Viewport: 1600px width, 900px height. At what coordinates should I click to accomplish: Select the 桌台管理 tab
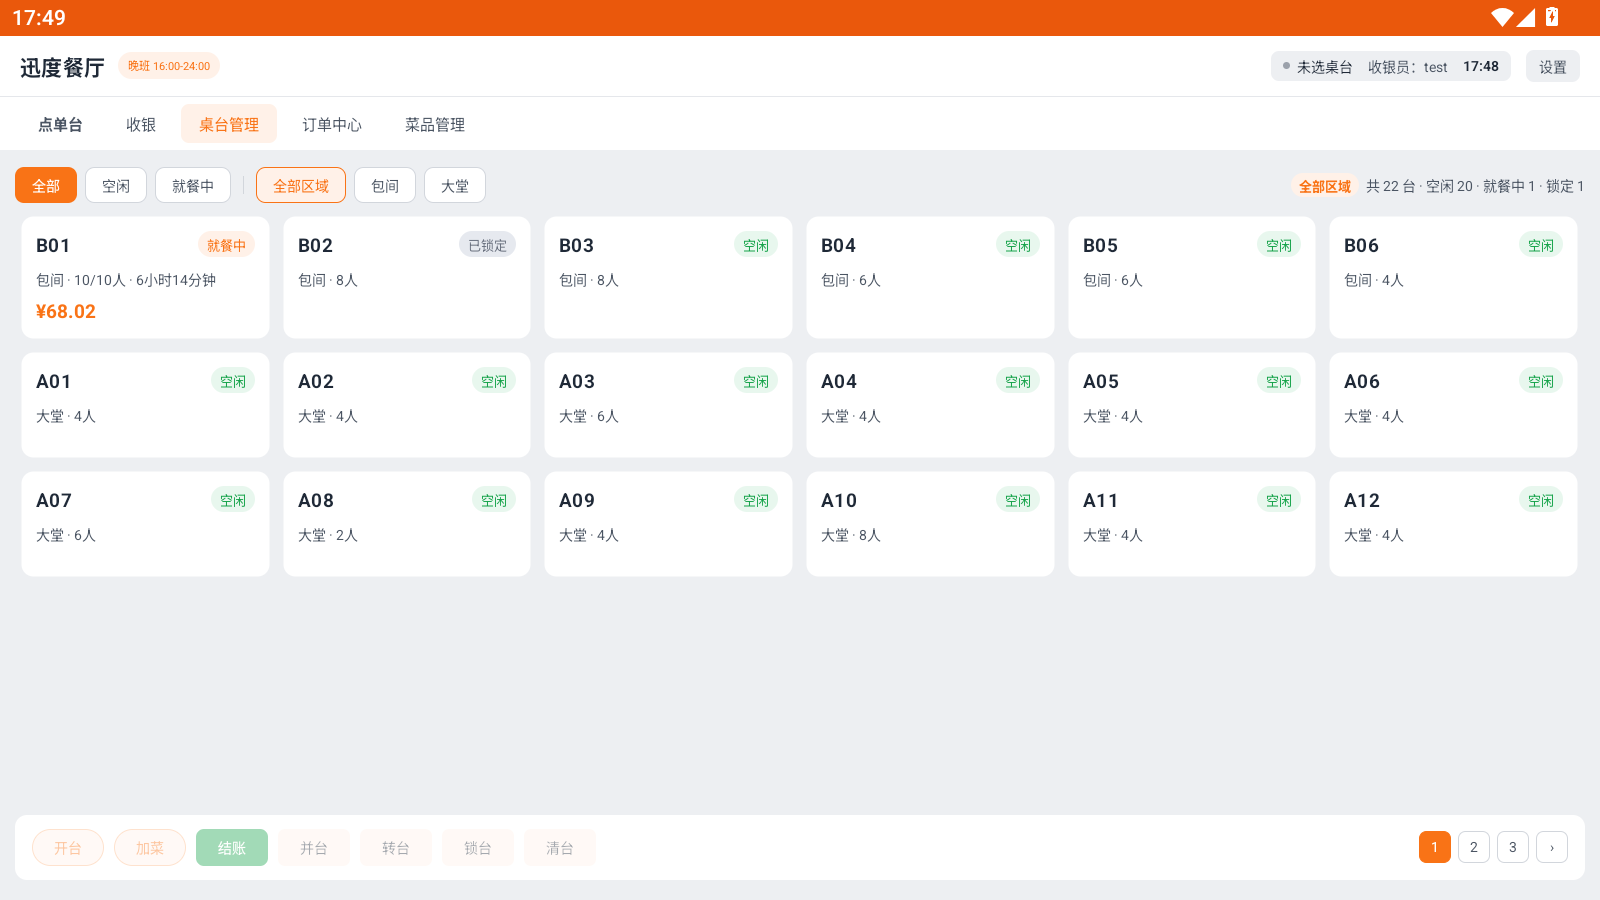point(229,125)
